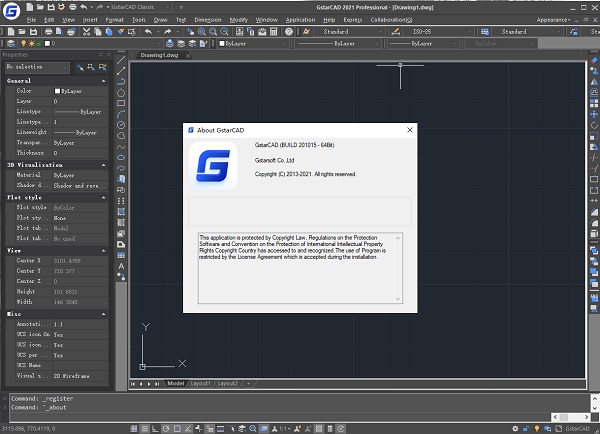Image resolution: width=600 pixels, height=434 pixels.
Task: Click the command line input area
Action: click(x=300, y=409)
